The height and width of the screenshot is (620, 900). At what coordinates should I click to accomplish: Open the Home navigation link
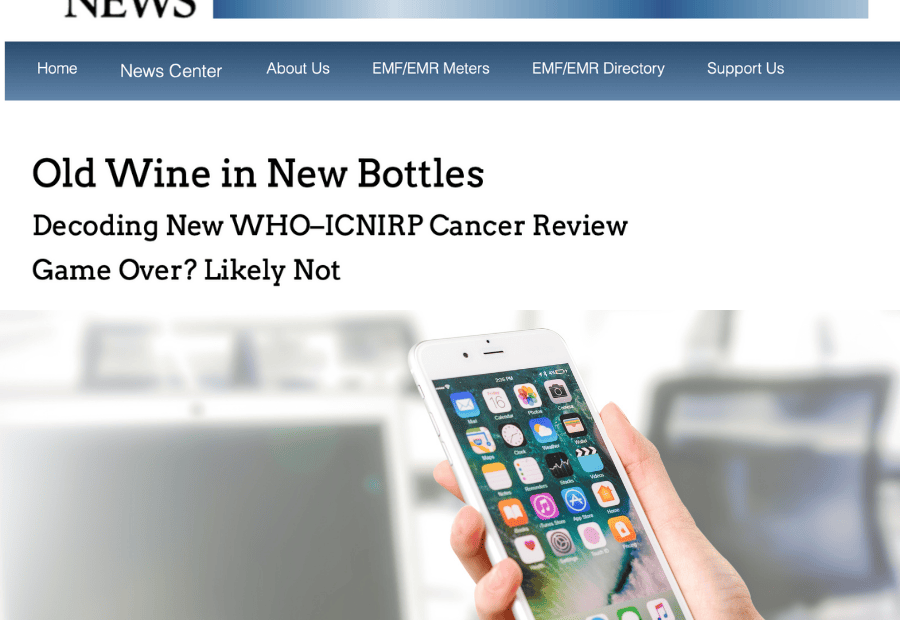point(57,68)
